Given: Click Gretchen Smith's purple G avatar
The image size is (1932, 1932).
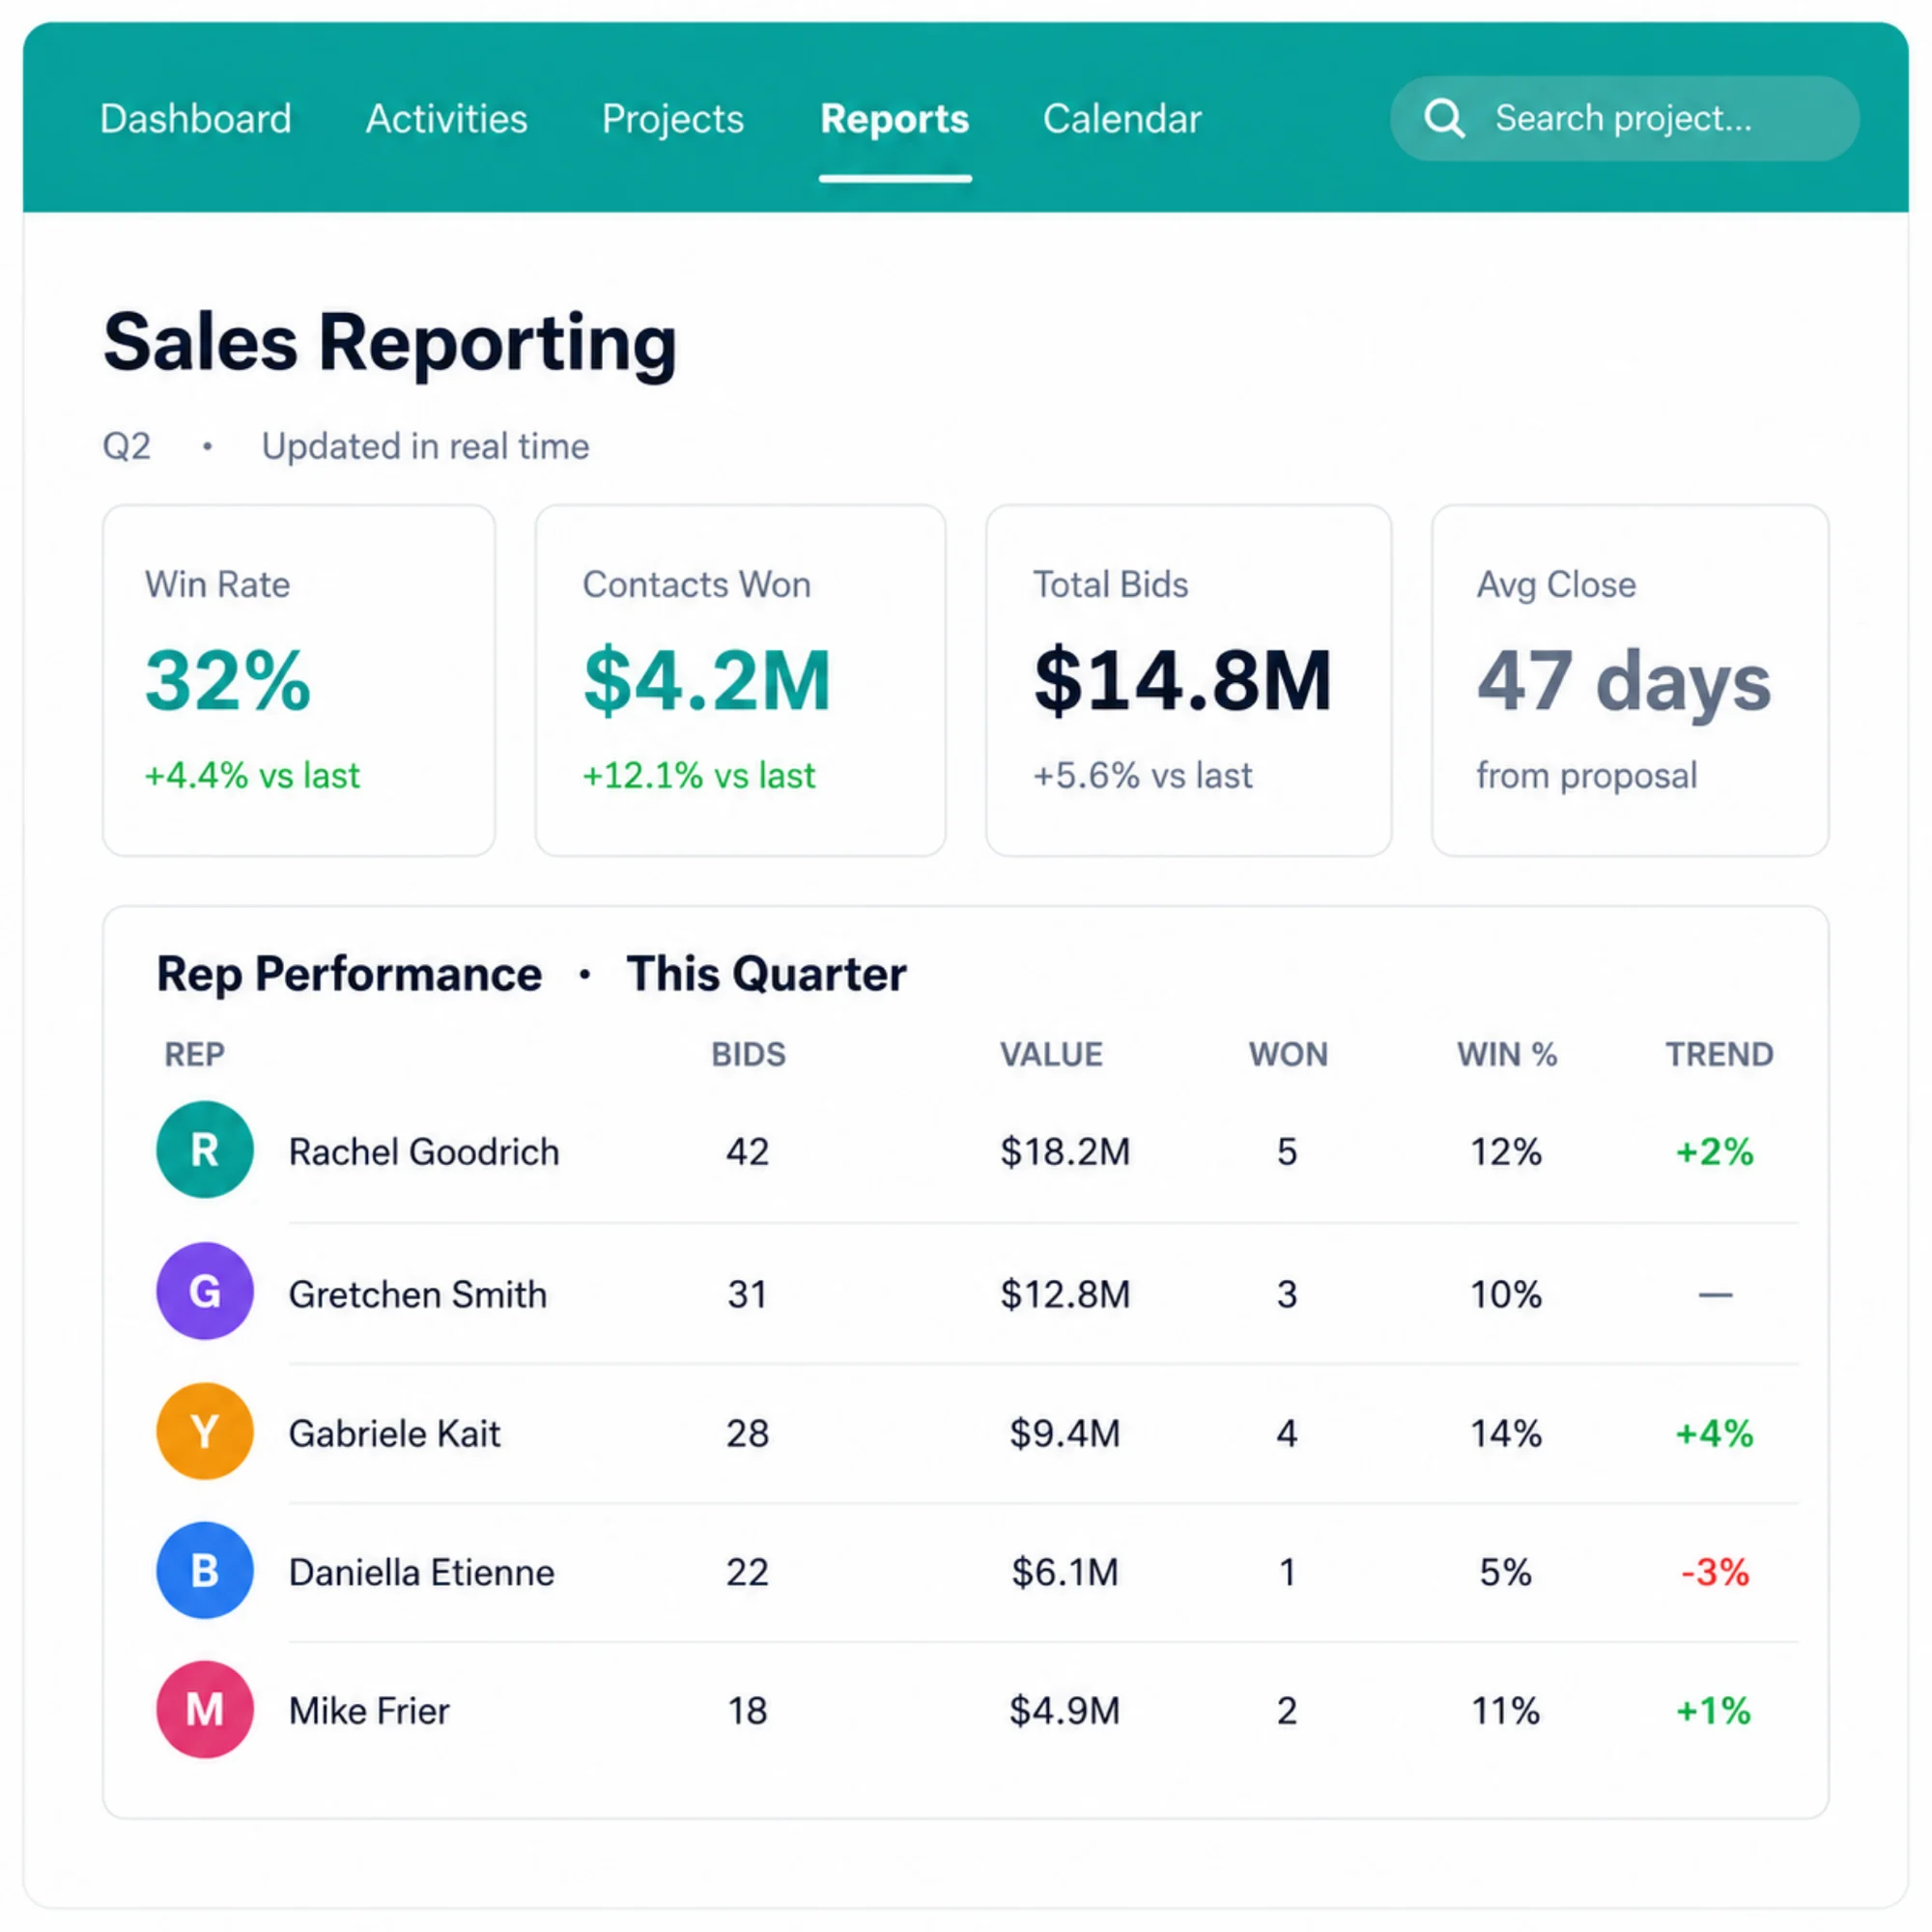Looking at the screenshot, I should 205,1291.
